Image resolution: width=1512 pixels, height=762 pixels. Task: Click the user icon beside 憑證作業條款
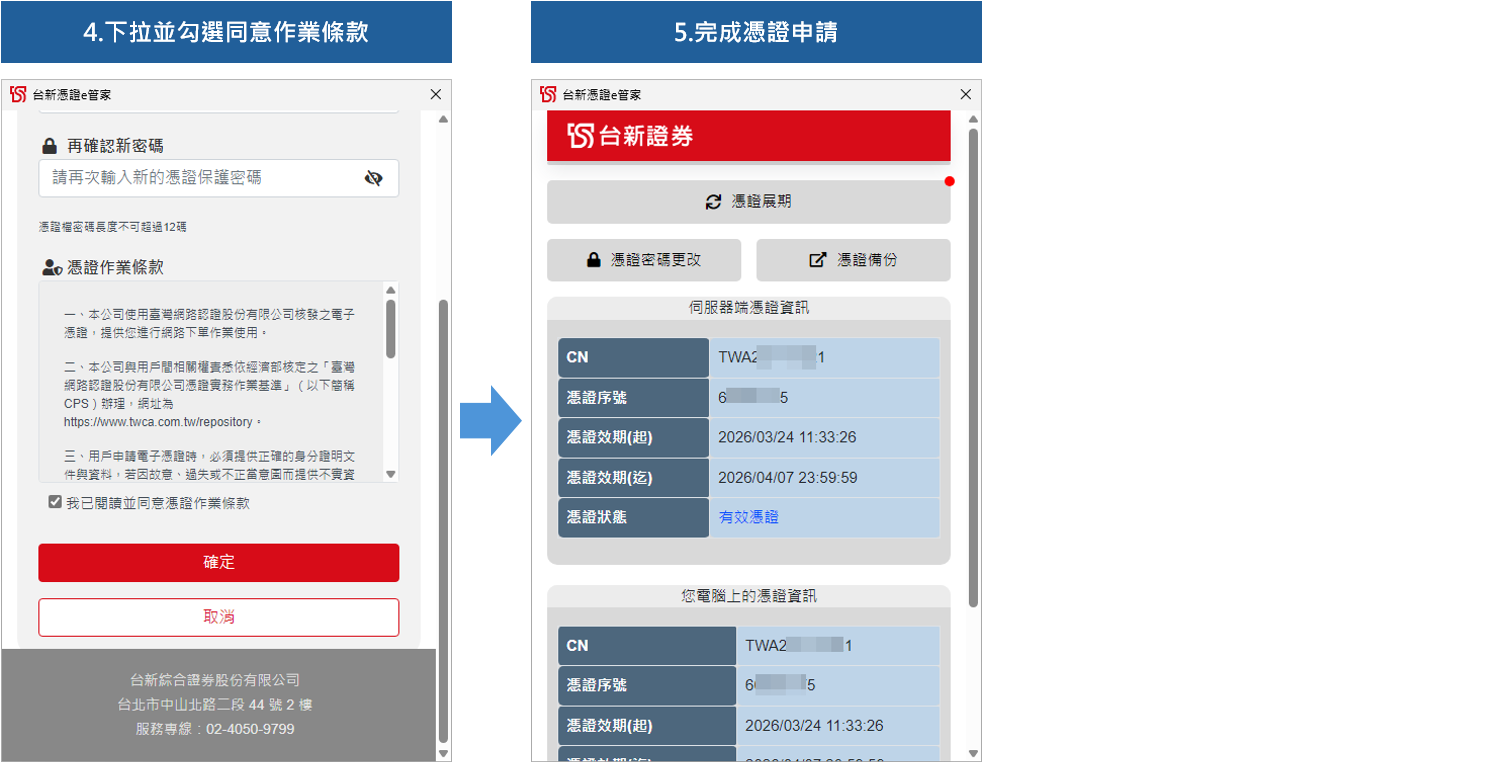click(x=52, y=267)
